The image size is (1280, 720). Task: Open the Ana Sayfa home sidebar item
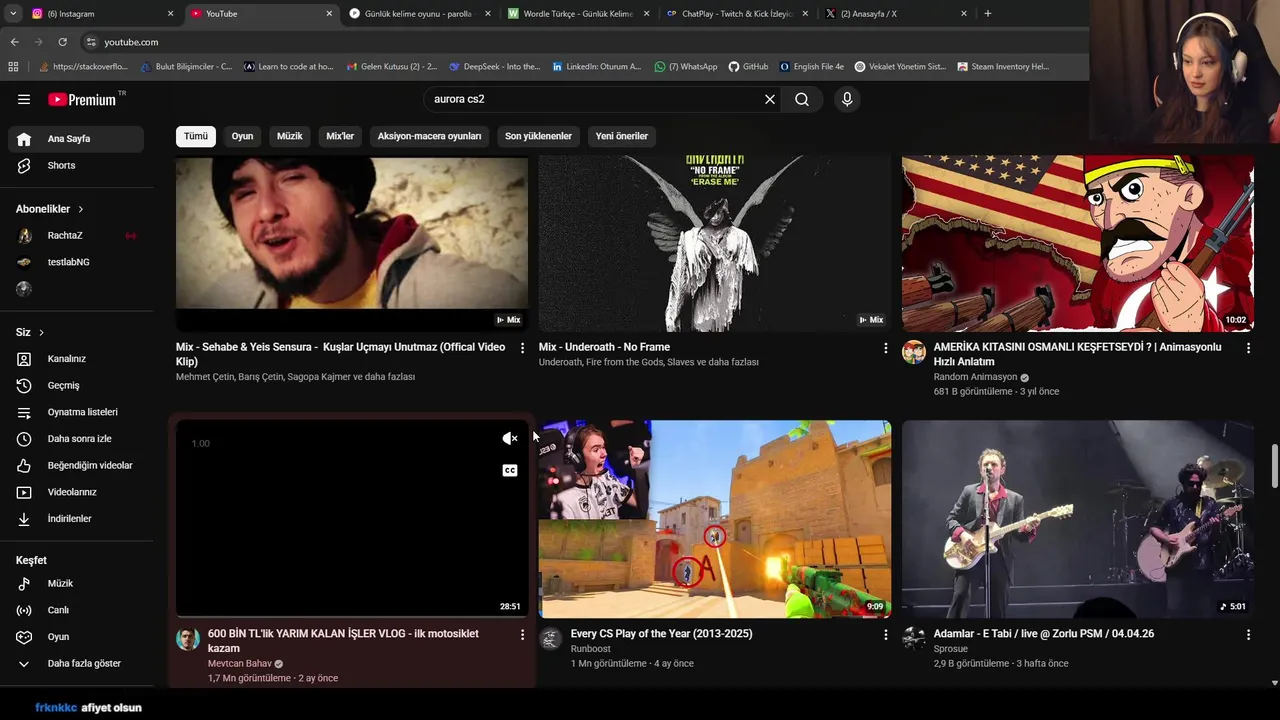pos(76,139)
